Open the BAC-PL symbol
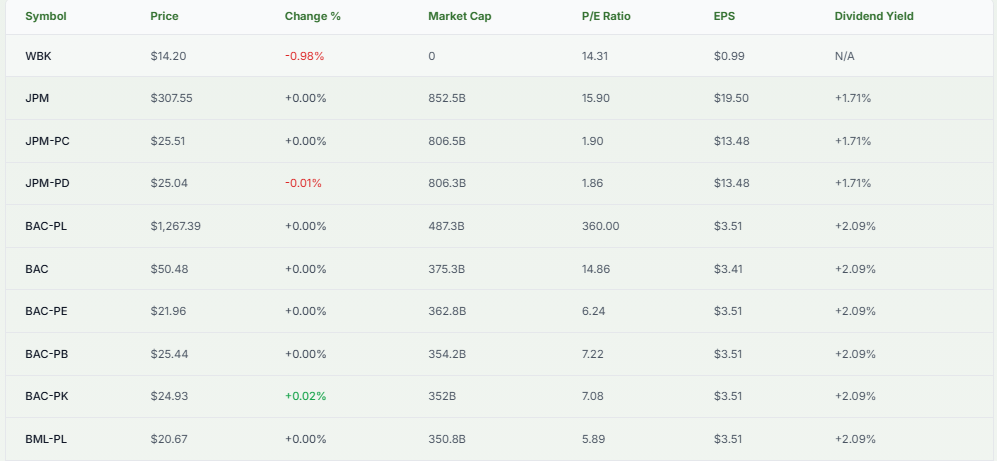 tap(46, 226)
